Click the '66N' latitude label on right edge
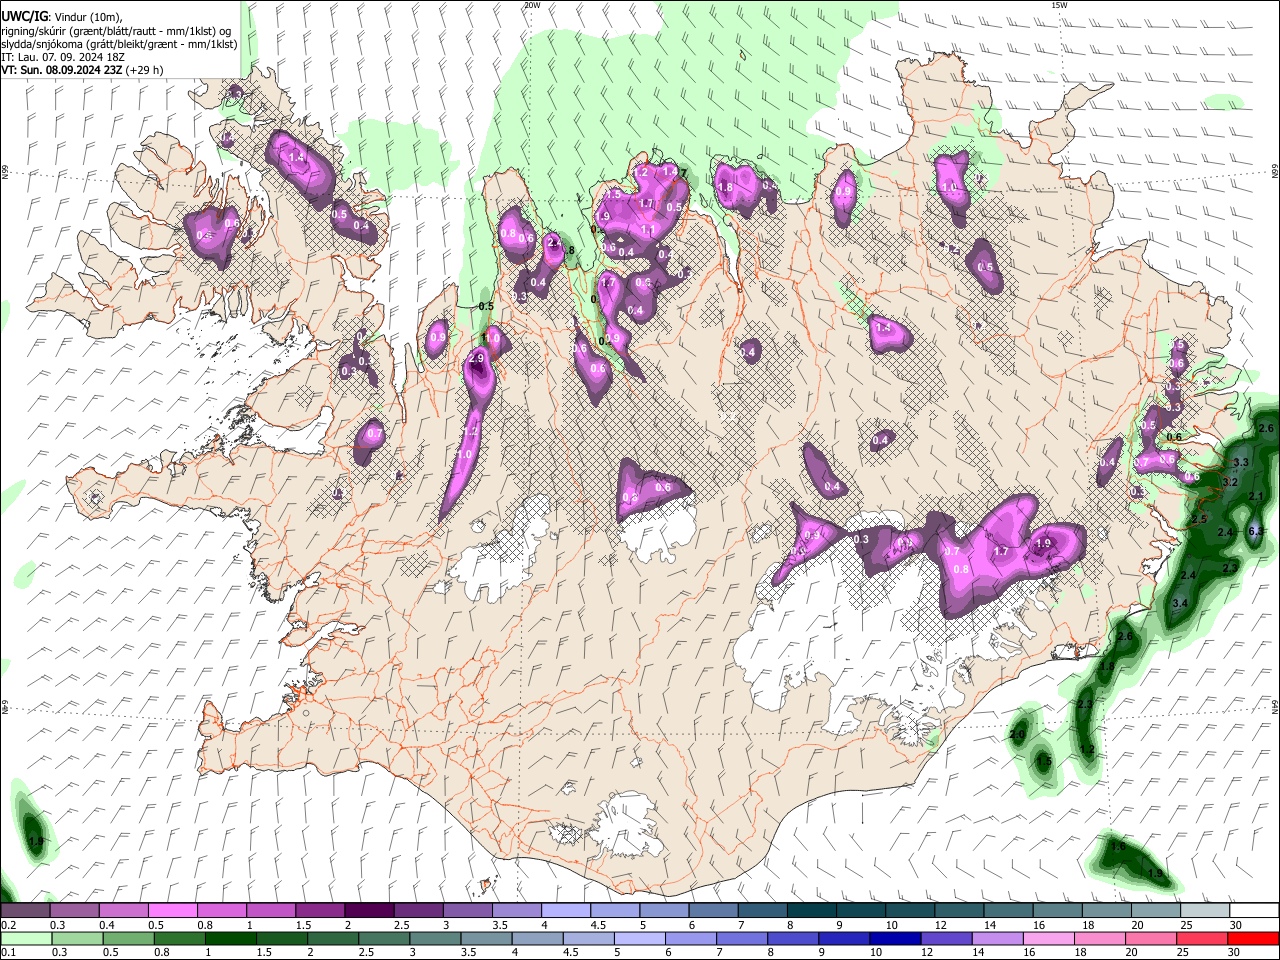Image resolution: width=1280 pixels, height=960 pixels. pyautogui.click(x=1275, y=172)
